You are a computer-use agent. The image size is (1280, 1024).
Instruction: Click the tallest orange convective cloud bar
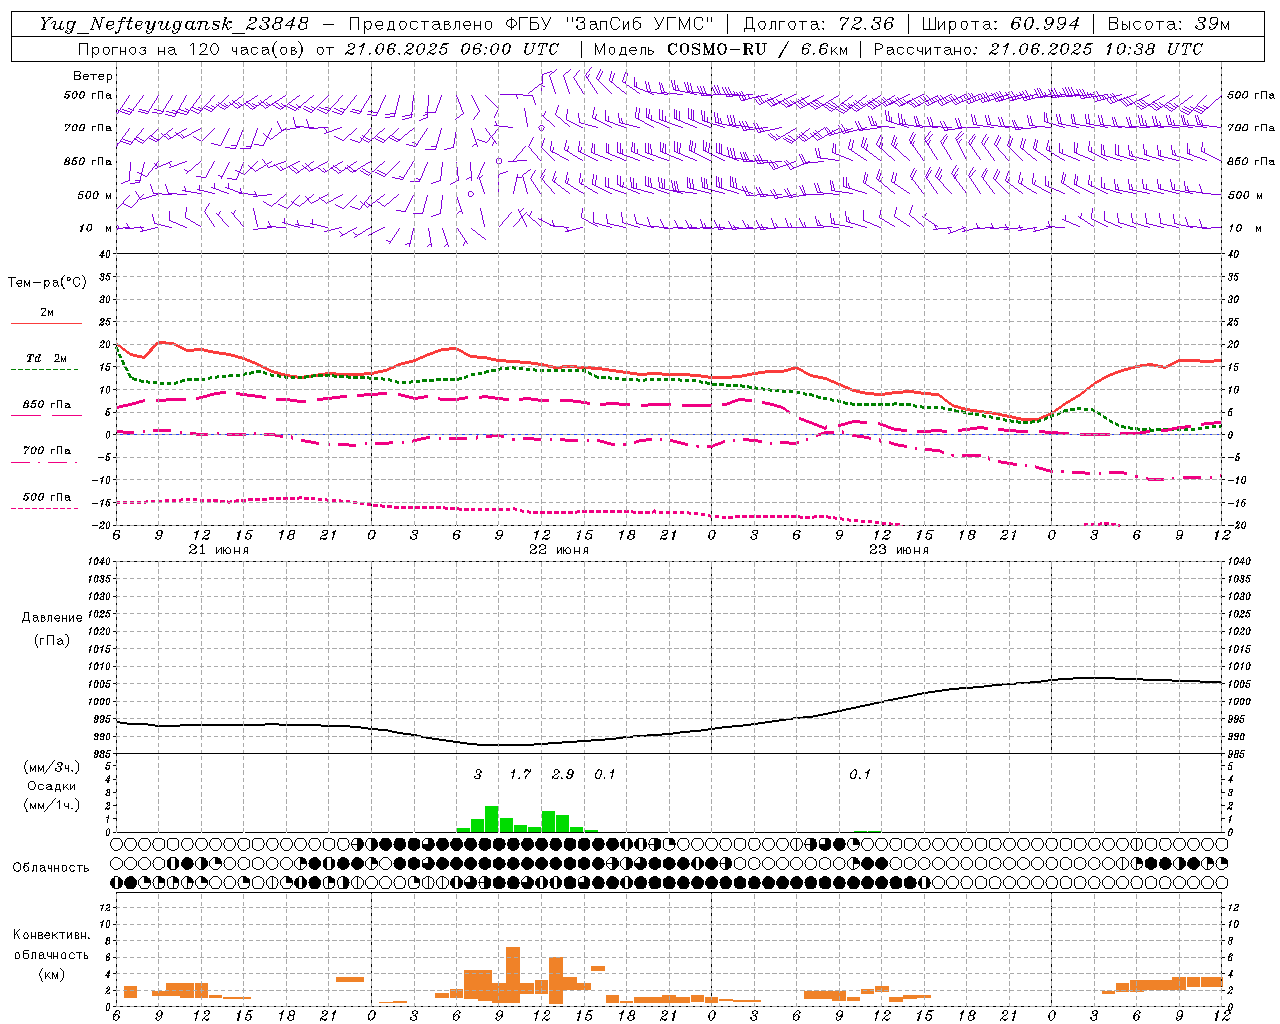pyautogui.click(x=513, y=975)
